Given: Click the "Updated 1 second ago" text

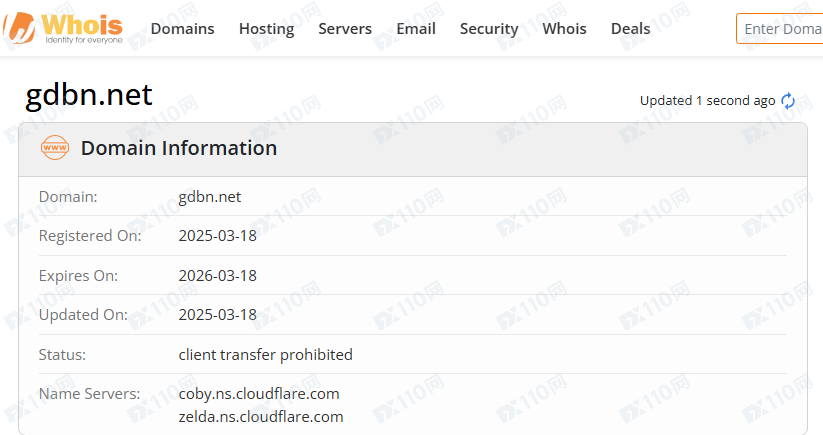Looking at the screenshot, I should point(707,101).
